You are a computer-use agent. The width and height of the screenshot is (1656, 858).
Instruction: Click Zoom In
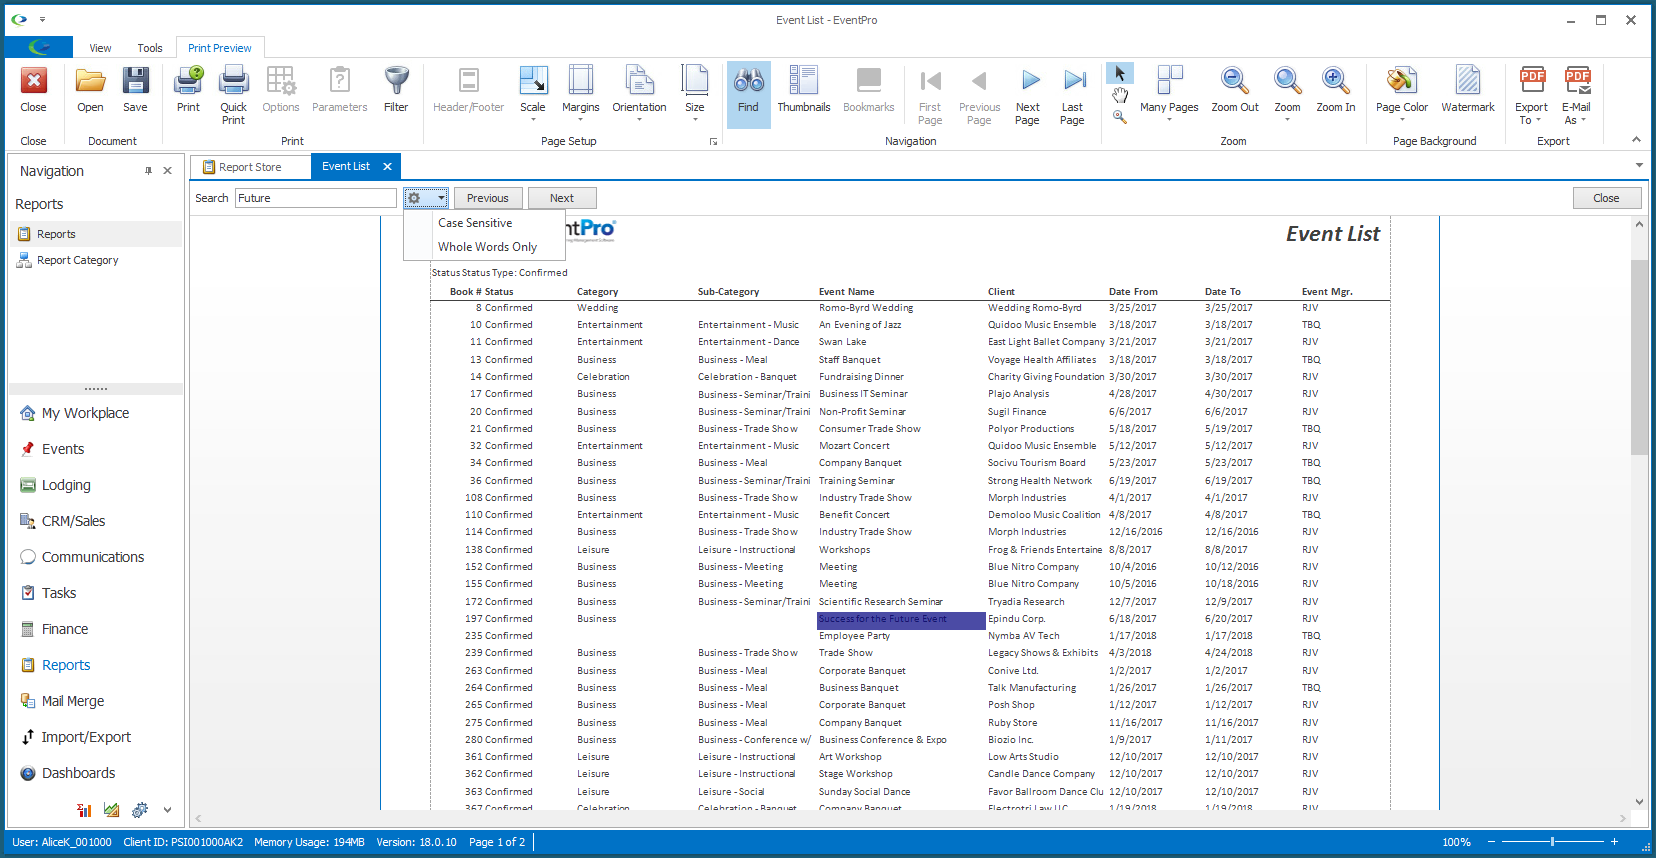coord(1336,90)
